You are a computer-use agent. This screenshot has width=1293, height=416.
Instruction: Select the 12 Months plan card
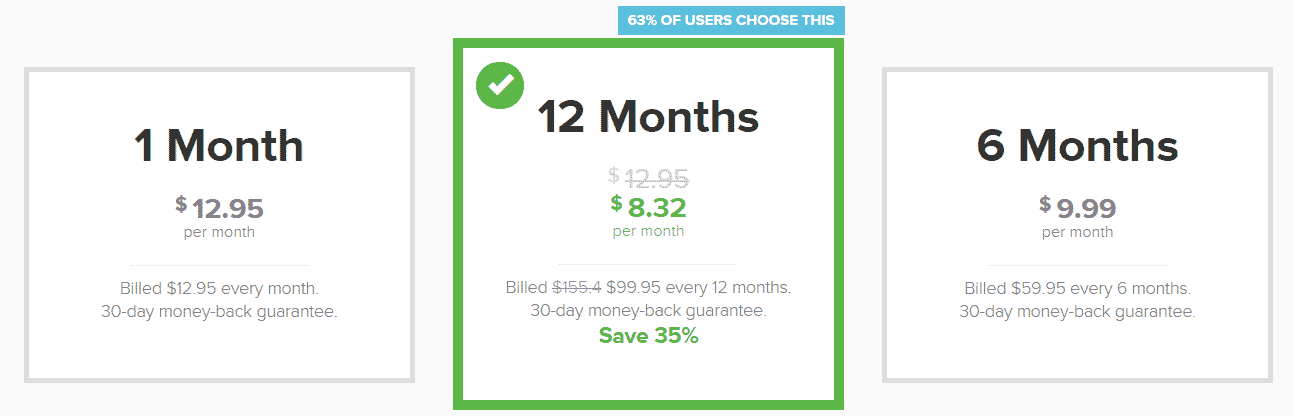(x=648, y=224)
